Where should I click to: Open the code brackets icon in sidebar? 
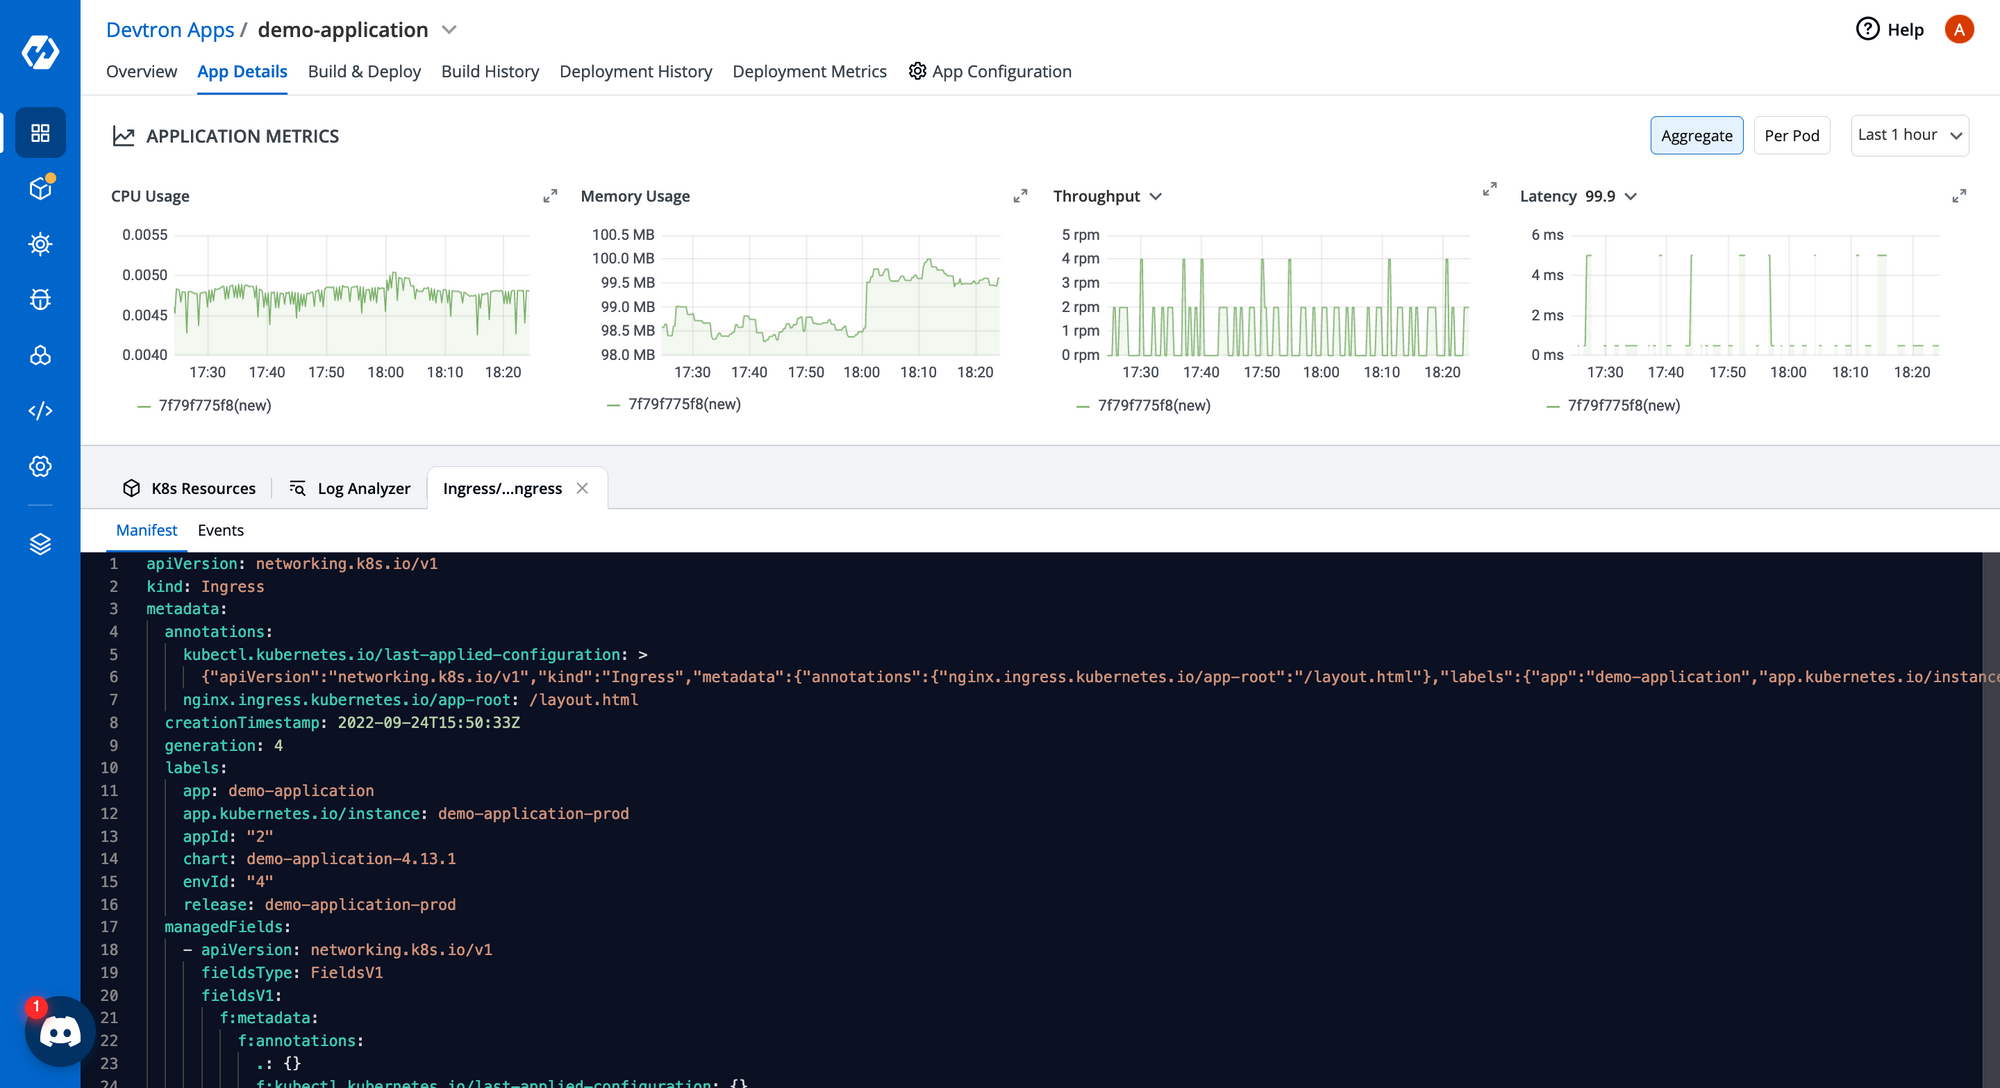tap(40, 411)
